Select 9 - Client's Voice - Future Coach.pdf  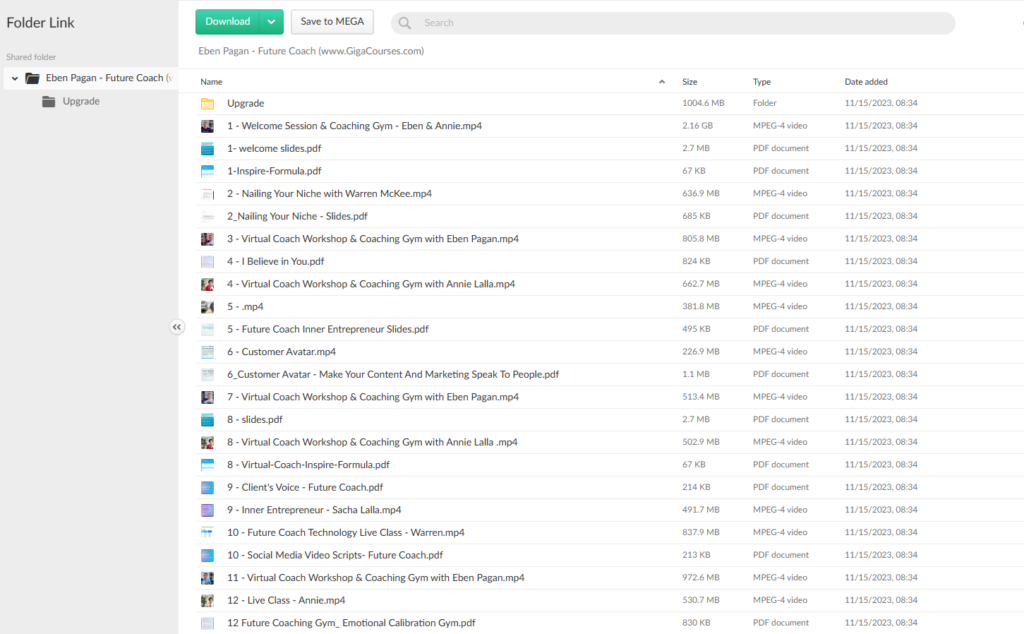tap(305, 487)
